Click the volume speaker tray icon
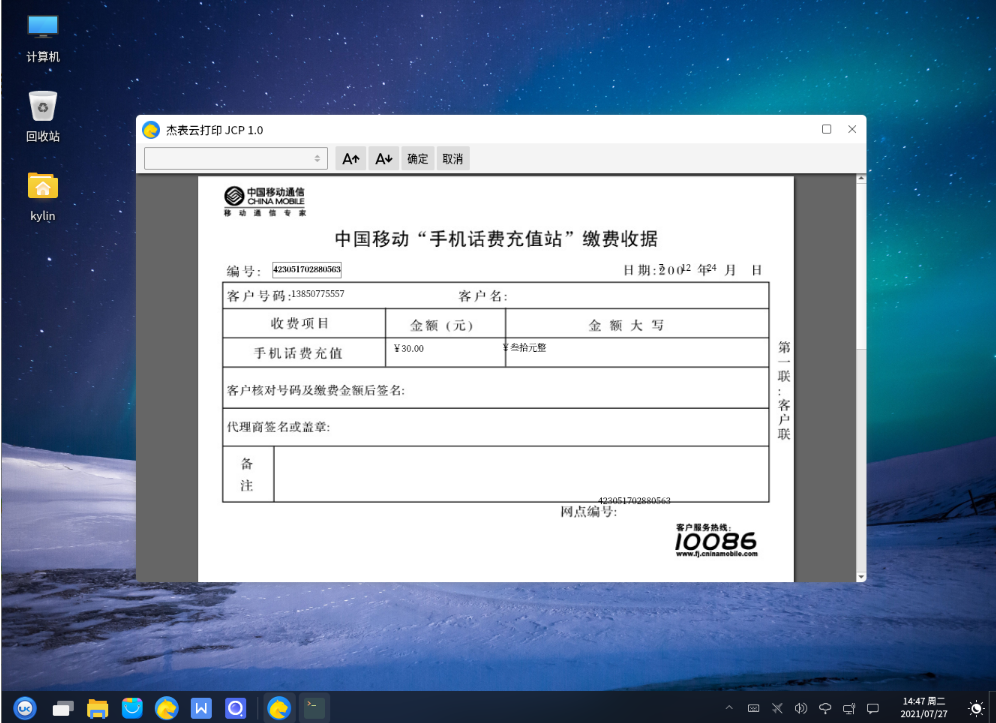The width and height of the screenshot is (996, 723). 801,708
